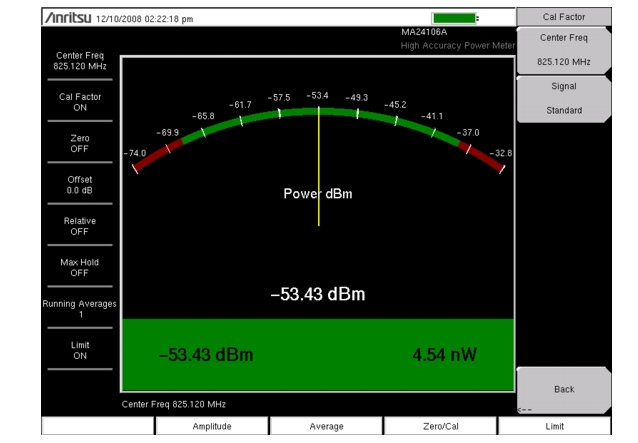
Task: Click the -69.9 scale label
Action: pos(167,133)
